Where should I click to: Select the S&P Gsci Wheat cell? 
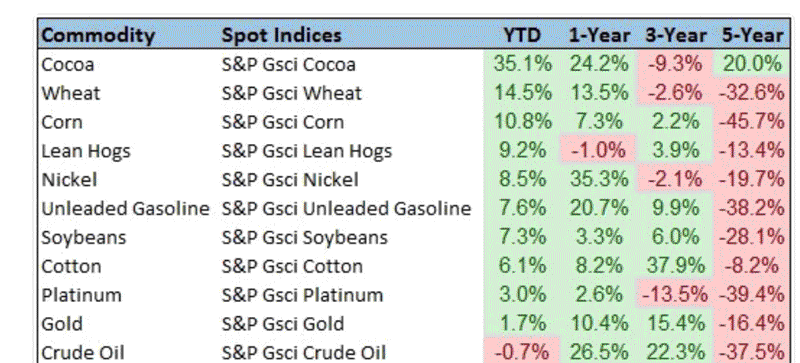click(291, 93)
